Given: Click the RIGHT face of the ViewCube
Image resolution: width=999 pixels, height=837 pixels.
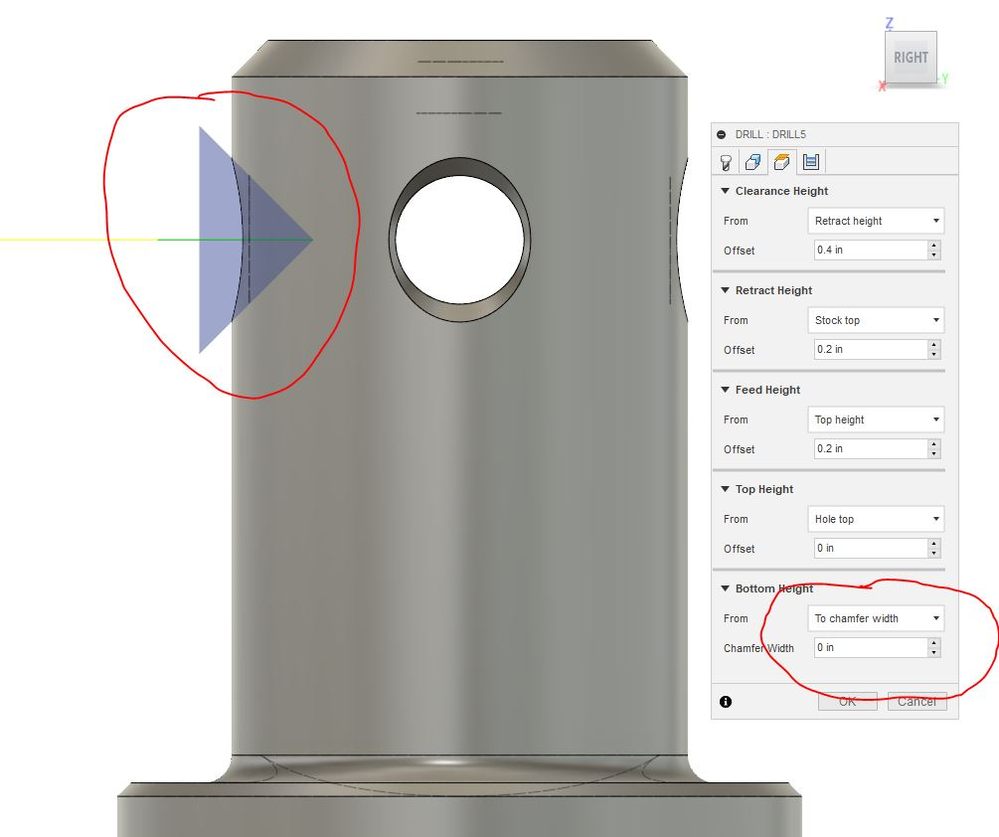Looking at the screenshot, I should 911,57.
